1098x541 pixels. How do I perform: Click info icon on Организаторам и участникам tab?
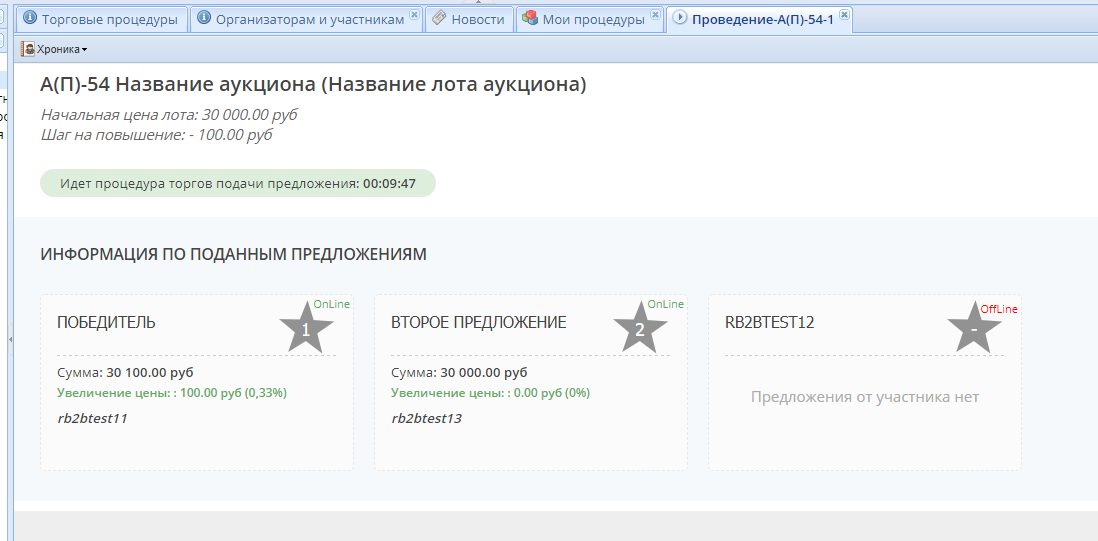click(205, 19)
